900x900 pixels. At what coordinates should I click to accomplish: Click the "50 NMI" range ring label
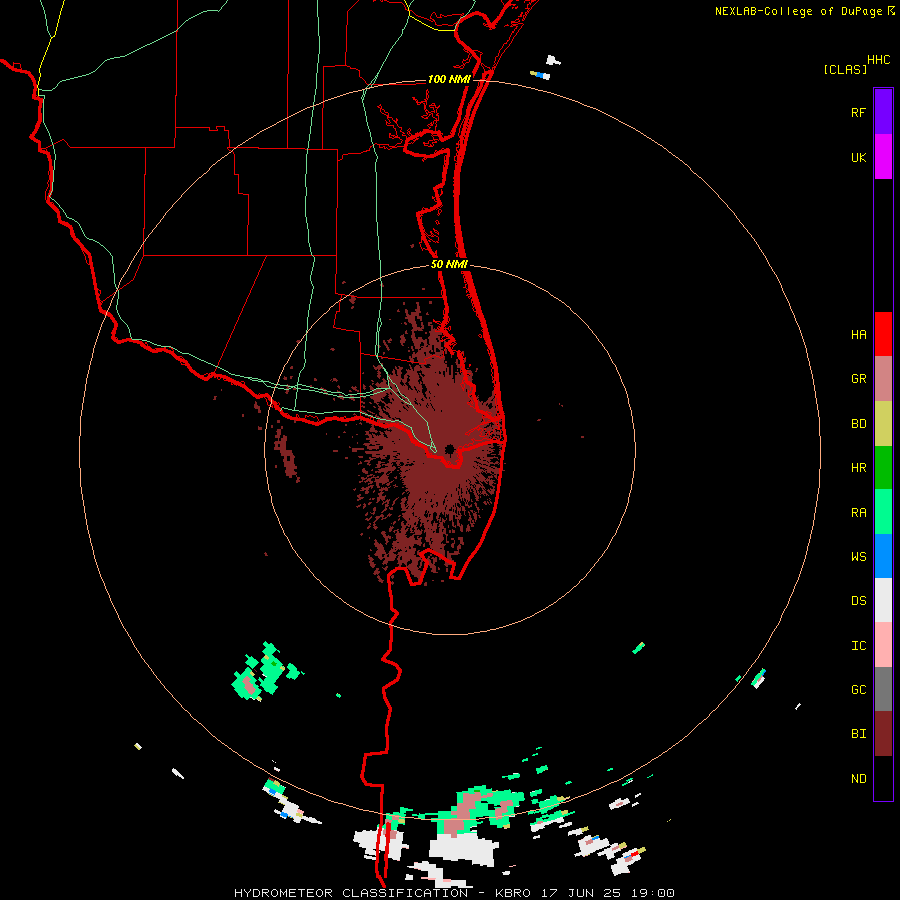click(x=449, y=264)
